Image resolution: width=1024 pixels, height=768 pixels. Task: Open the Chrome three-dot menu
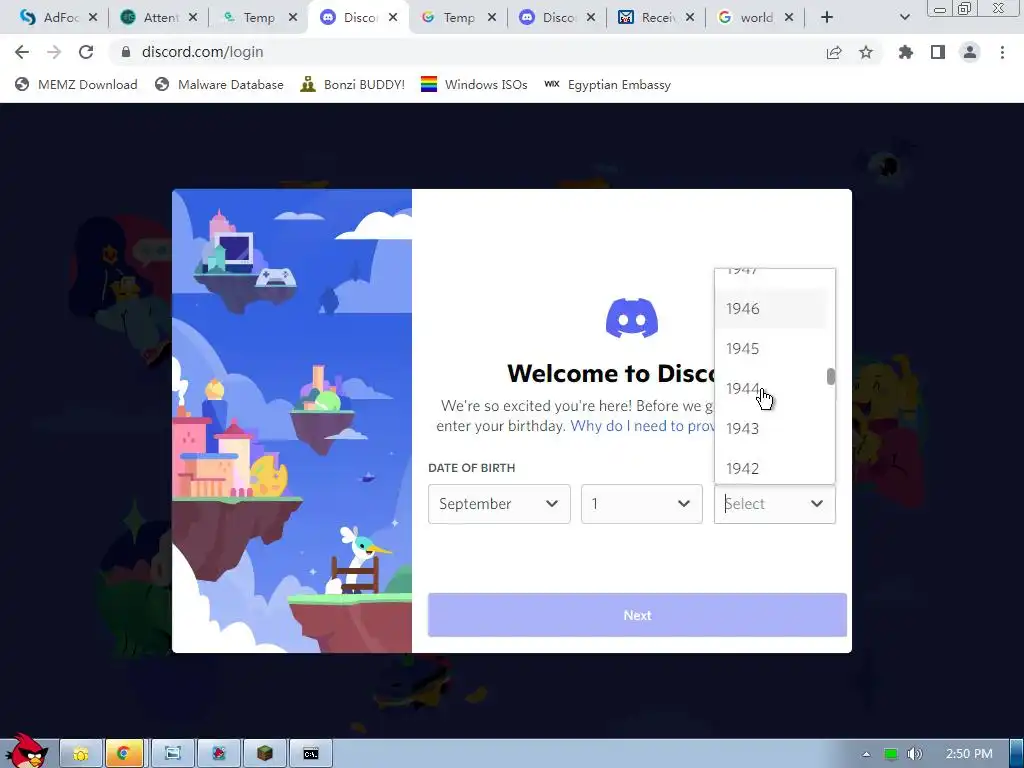[x=1002, y=52]
